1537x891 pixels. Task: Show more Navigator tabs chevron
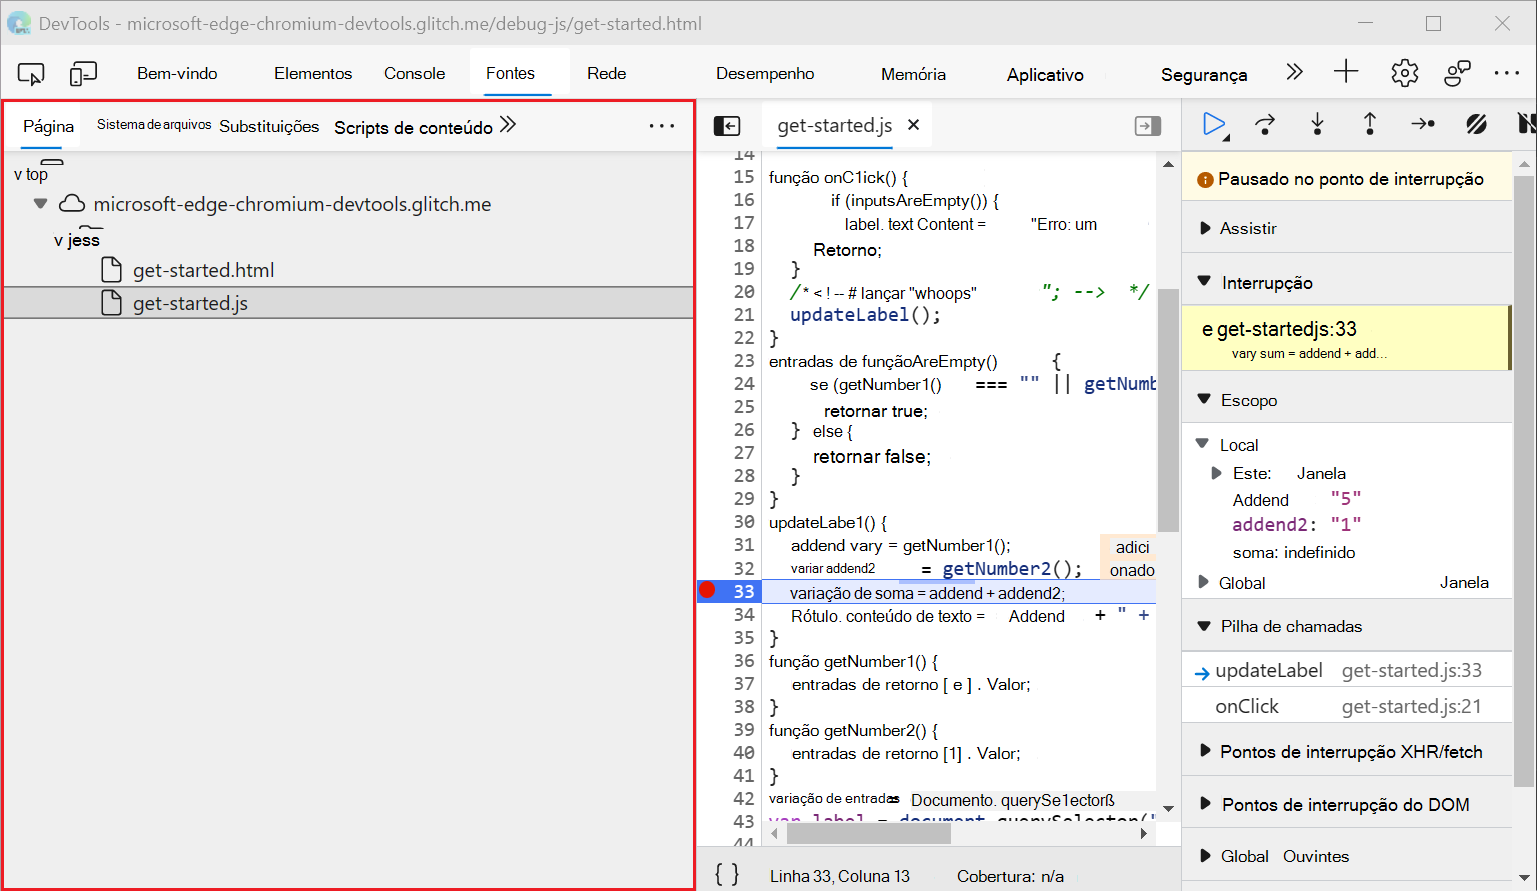[x=508, y=125]
